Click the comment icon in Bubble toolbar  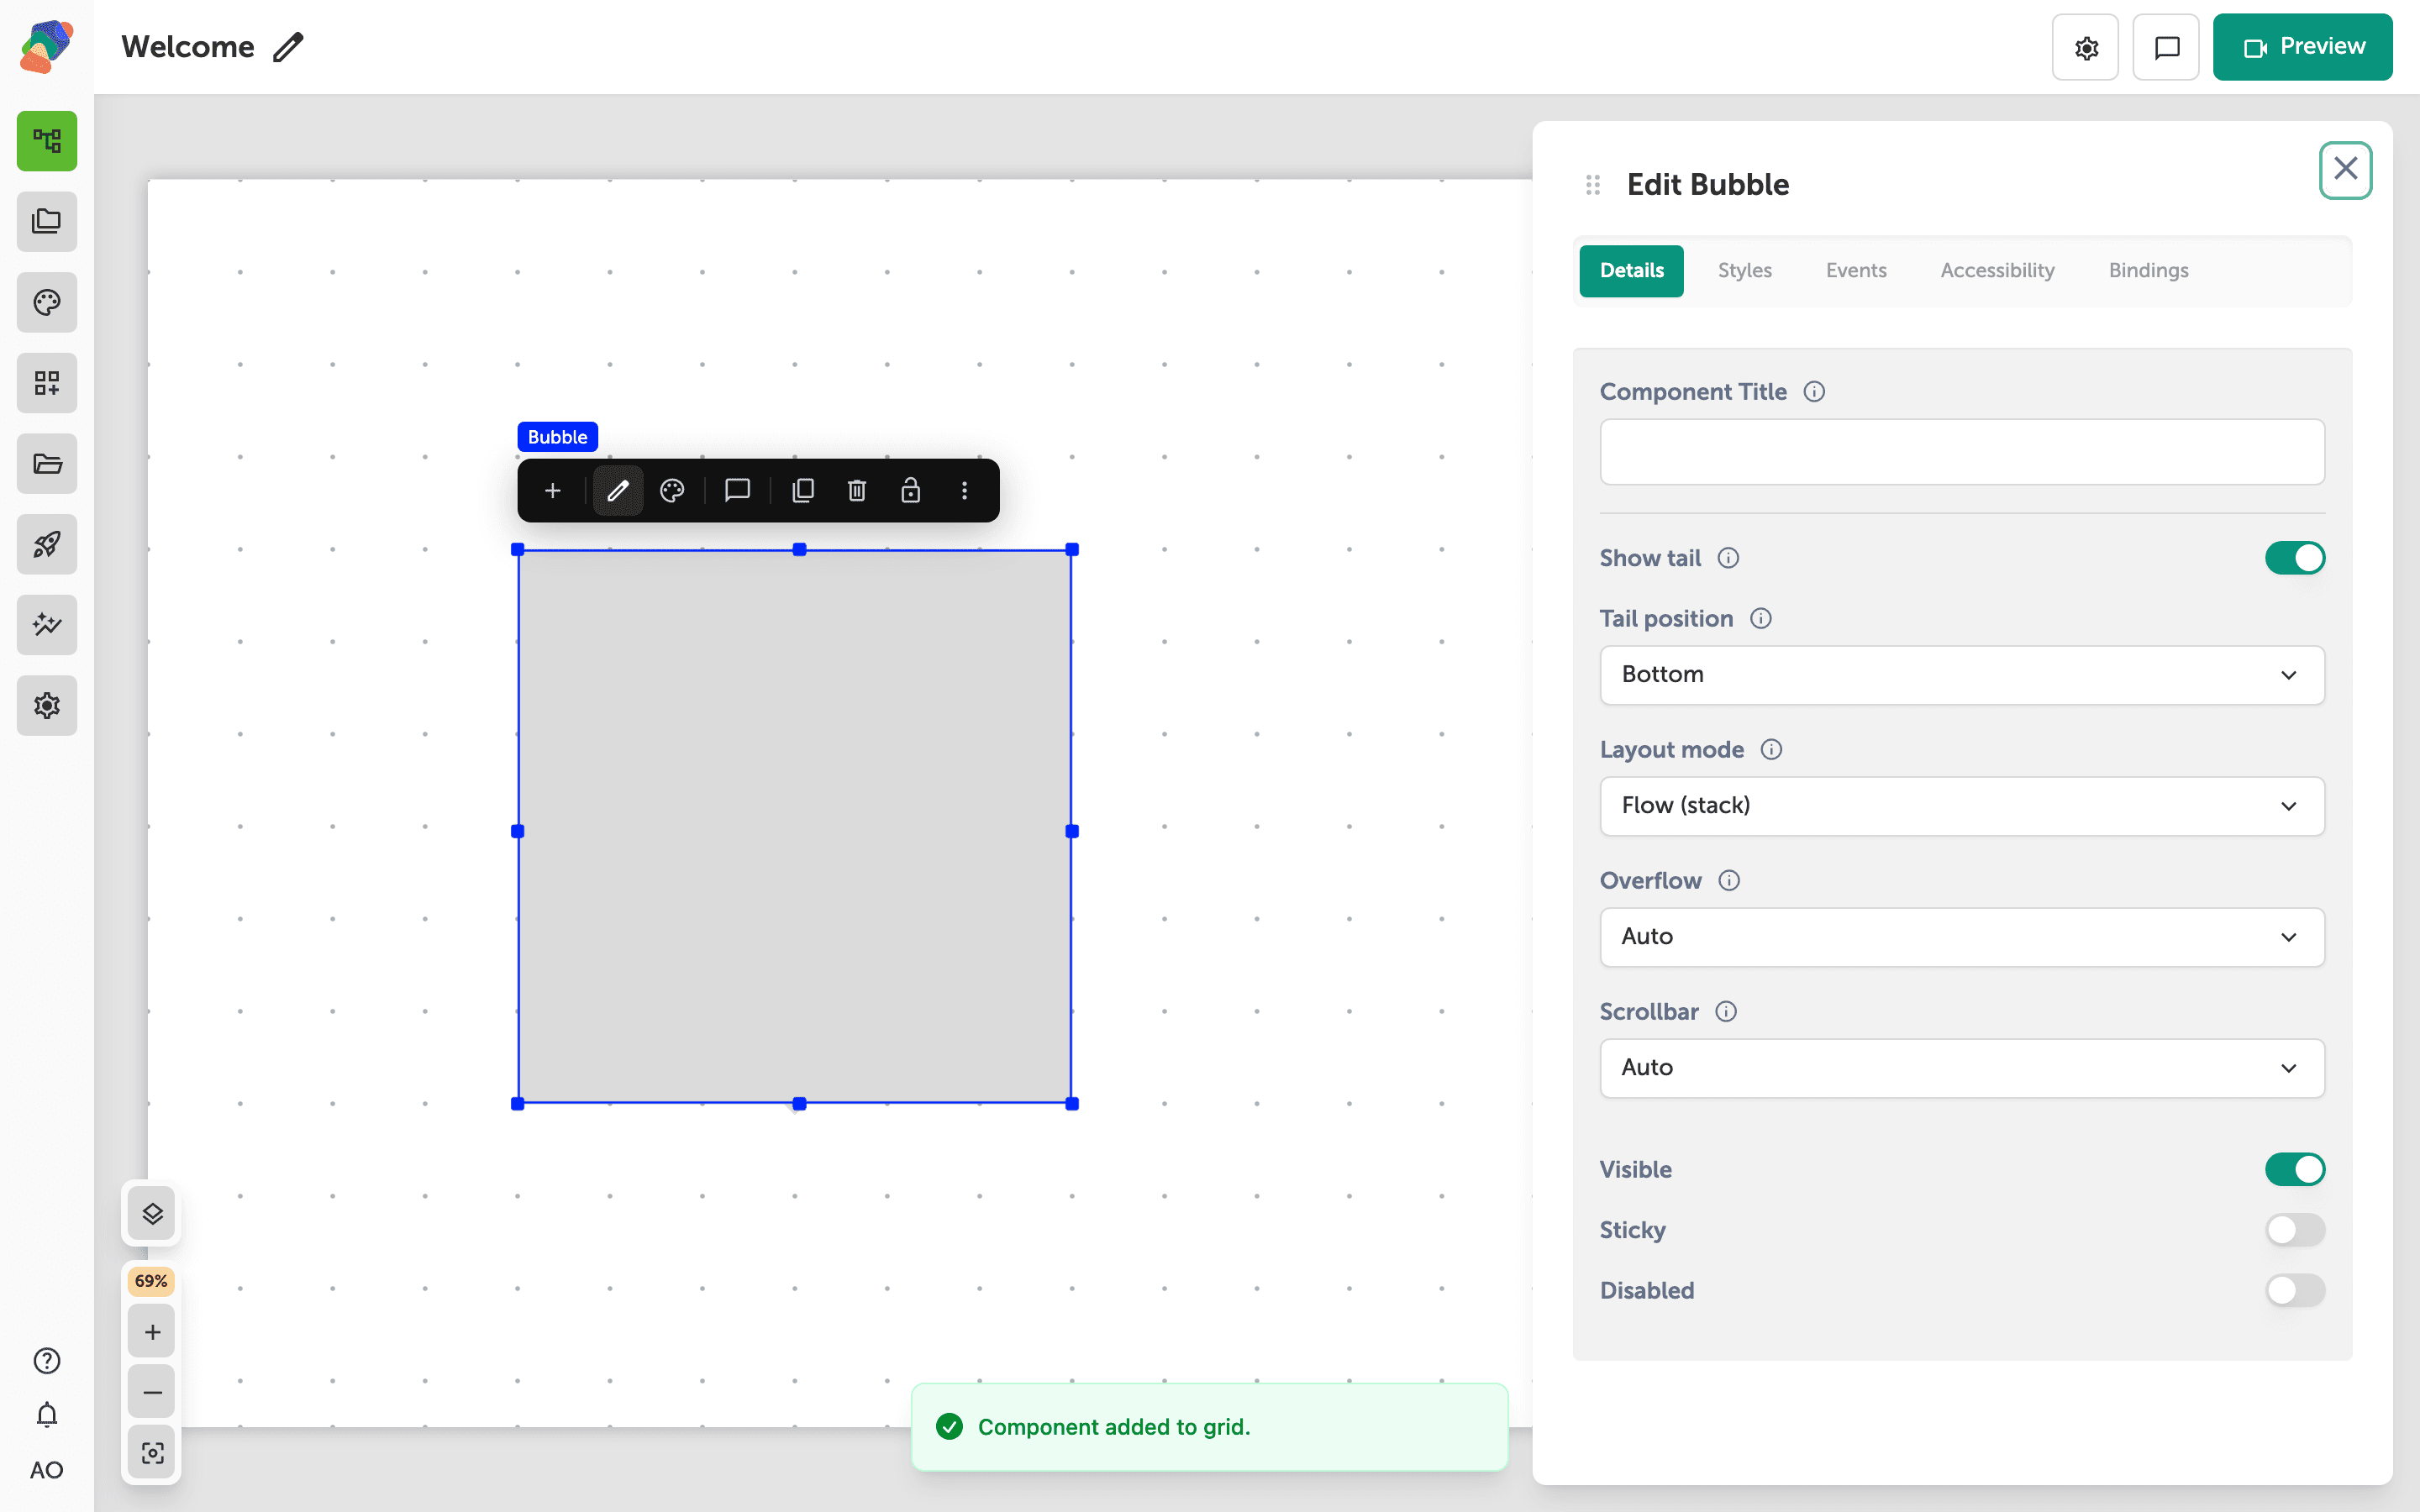[737, 490]
